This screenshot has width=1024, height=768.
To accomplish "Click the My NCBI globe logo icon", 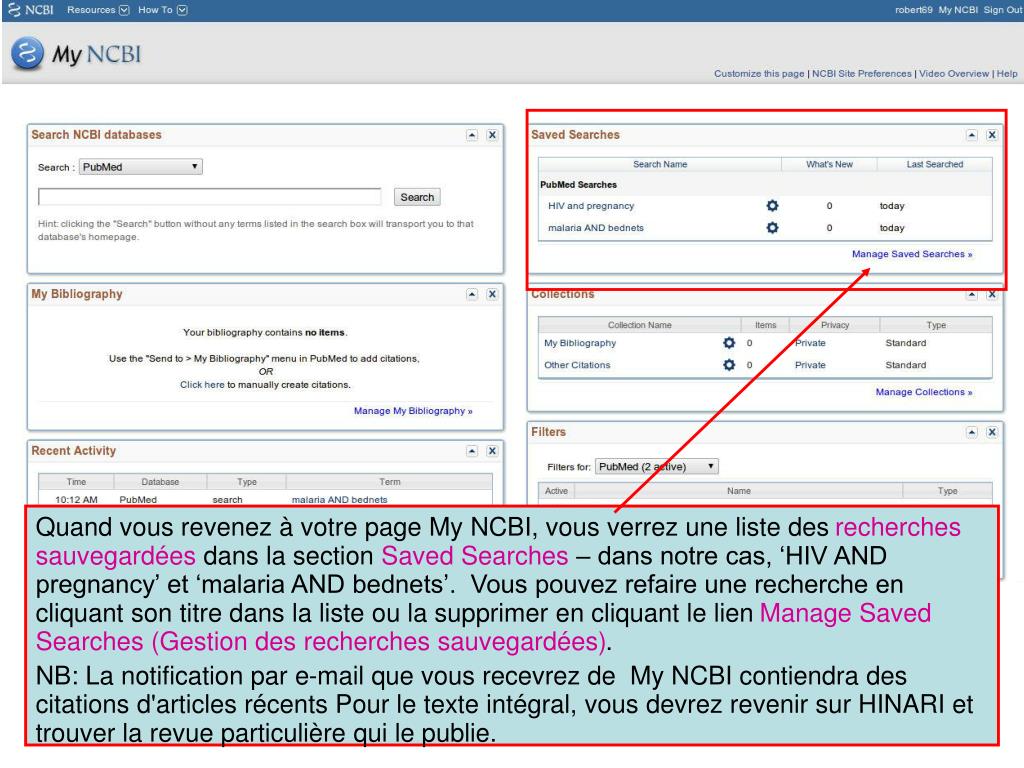I will point(27,54).
